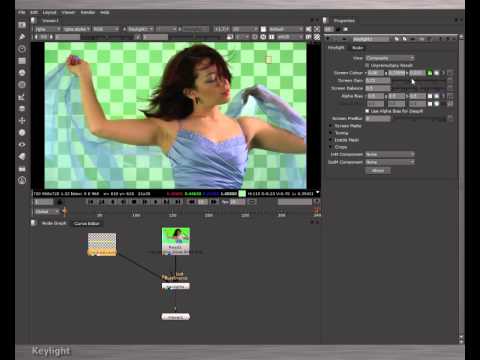This screenshot has height=360, width=480.
Task: Open the Time nodes clock icon
Action: click(22, 49)
